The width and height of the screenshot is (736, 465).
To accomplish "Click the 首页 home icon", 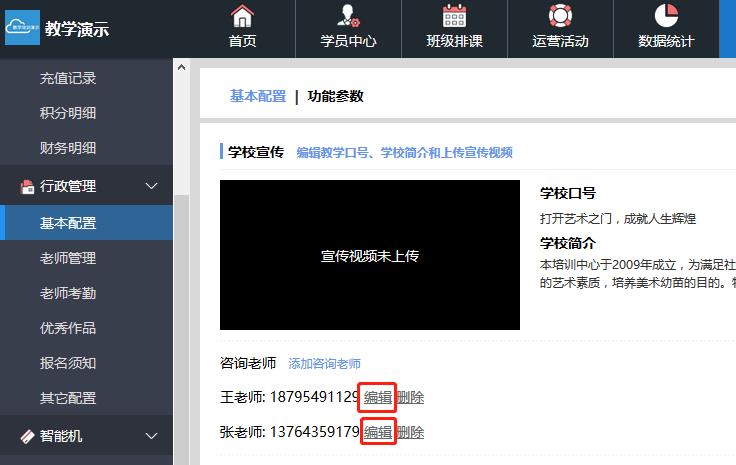I will 242,17.
